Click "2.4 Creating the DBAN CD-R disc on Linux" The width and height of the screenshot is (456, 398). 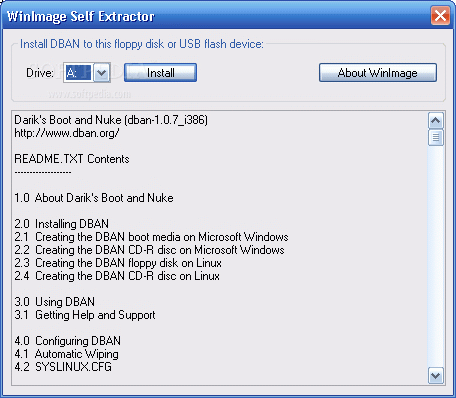[117, 276]
